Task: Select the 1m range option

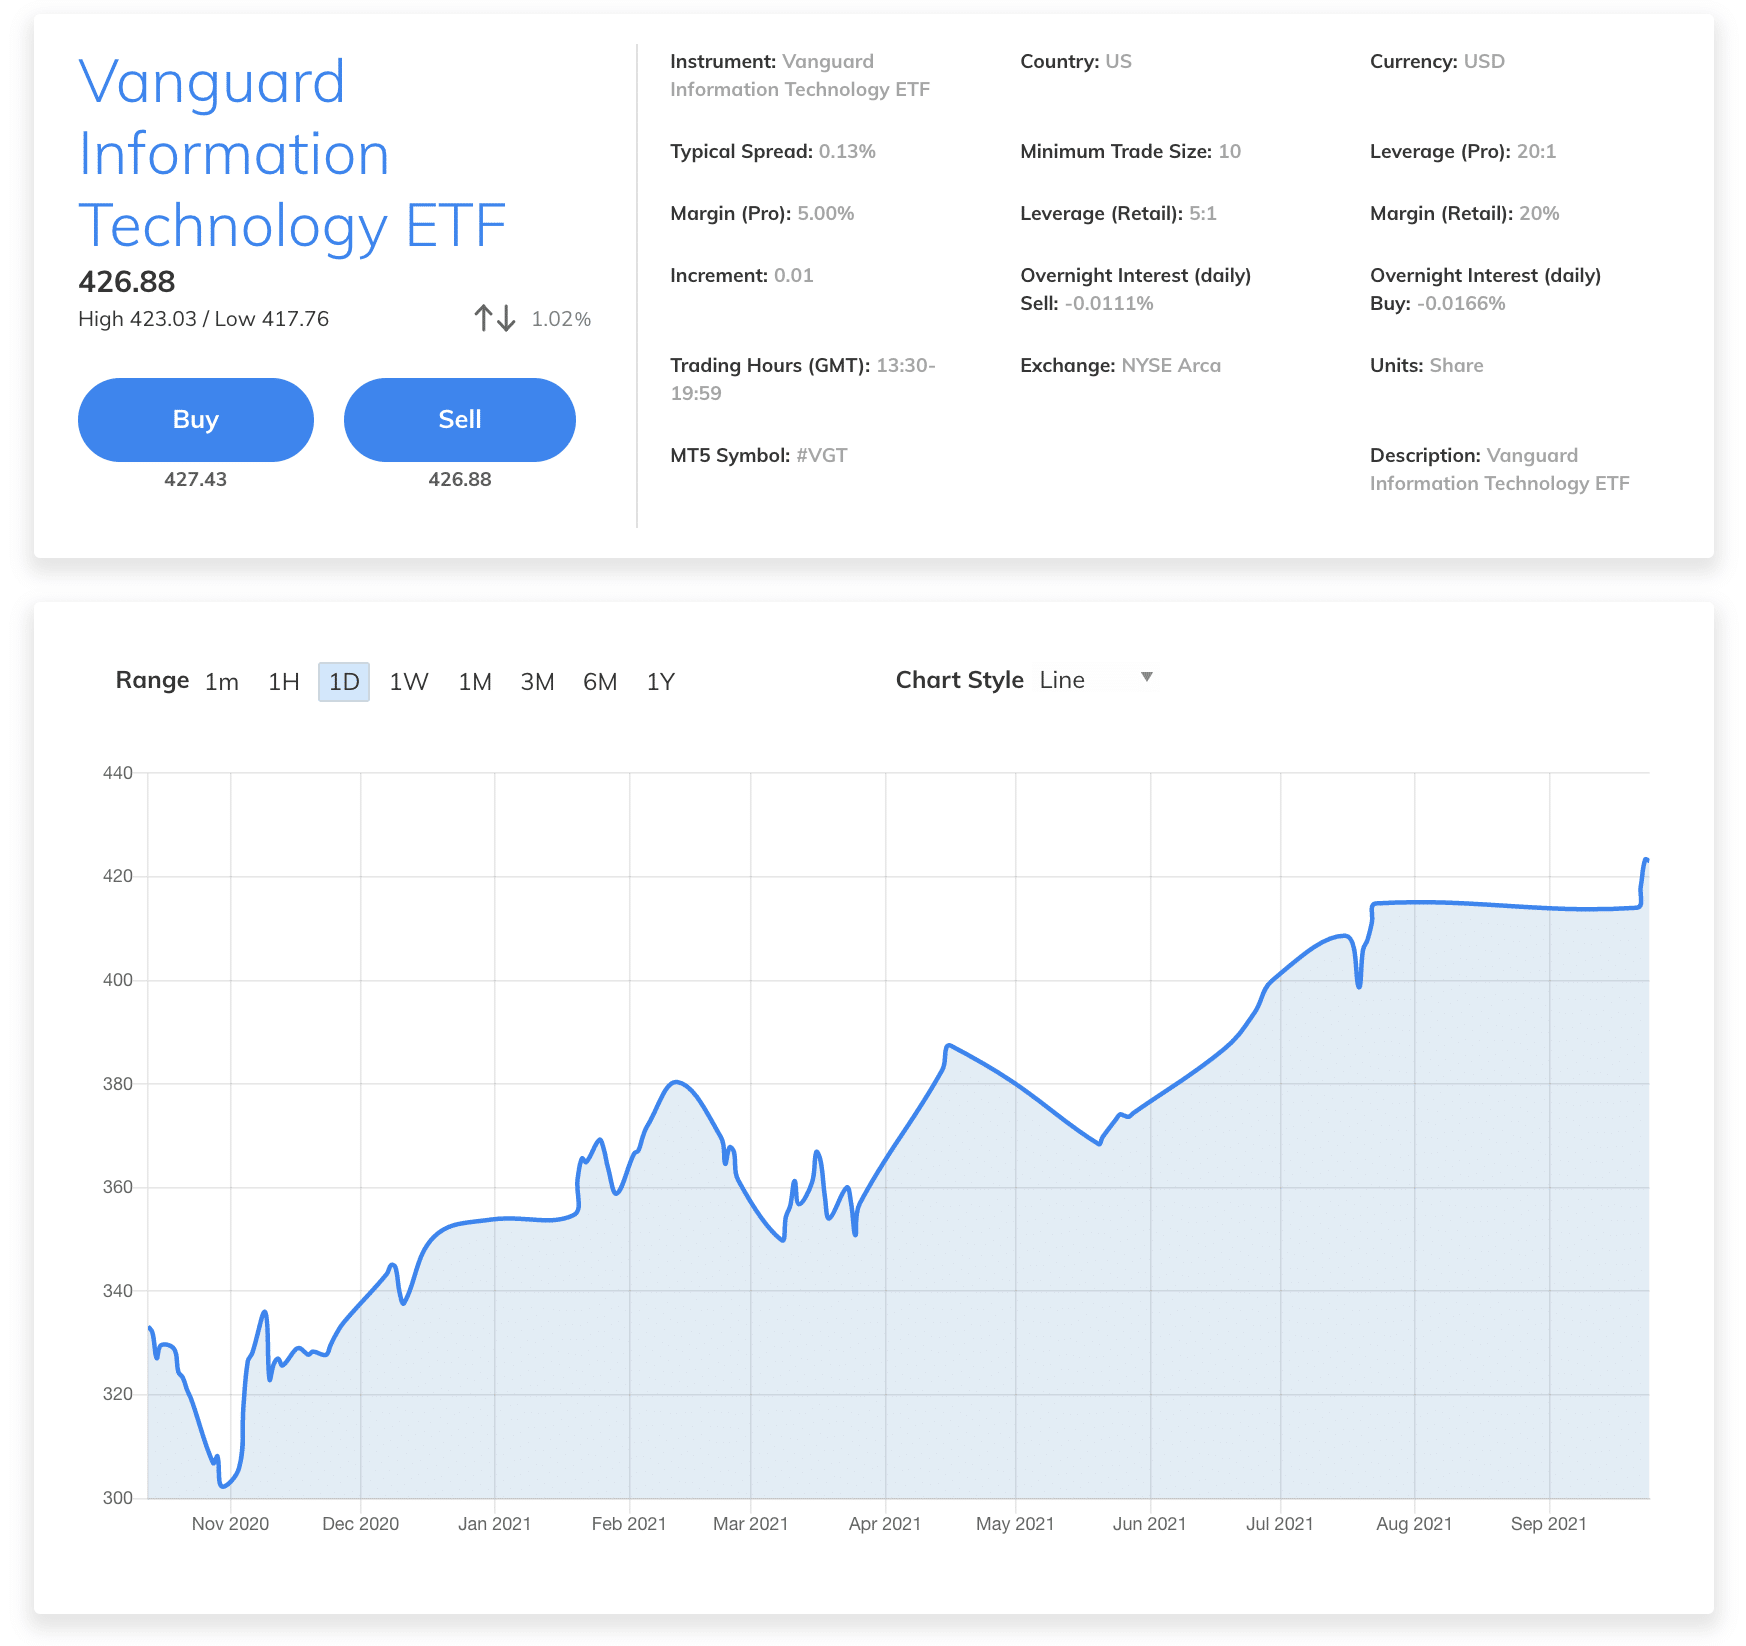Action: 222,682
